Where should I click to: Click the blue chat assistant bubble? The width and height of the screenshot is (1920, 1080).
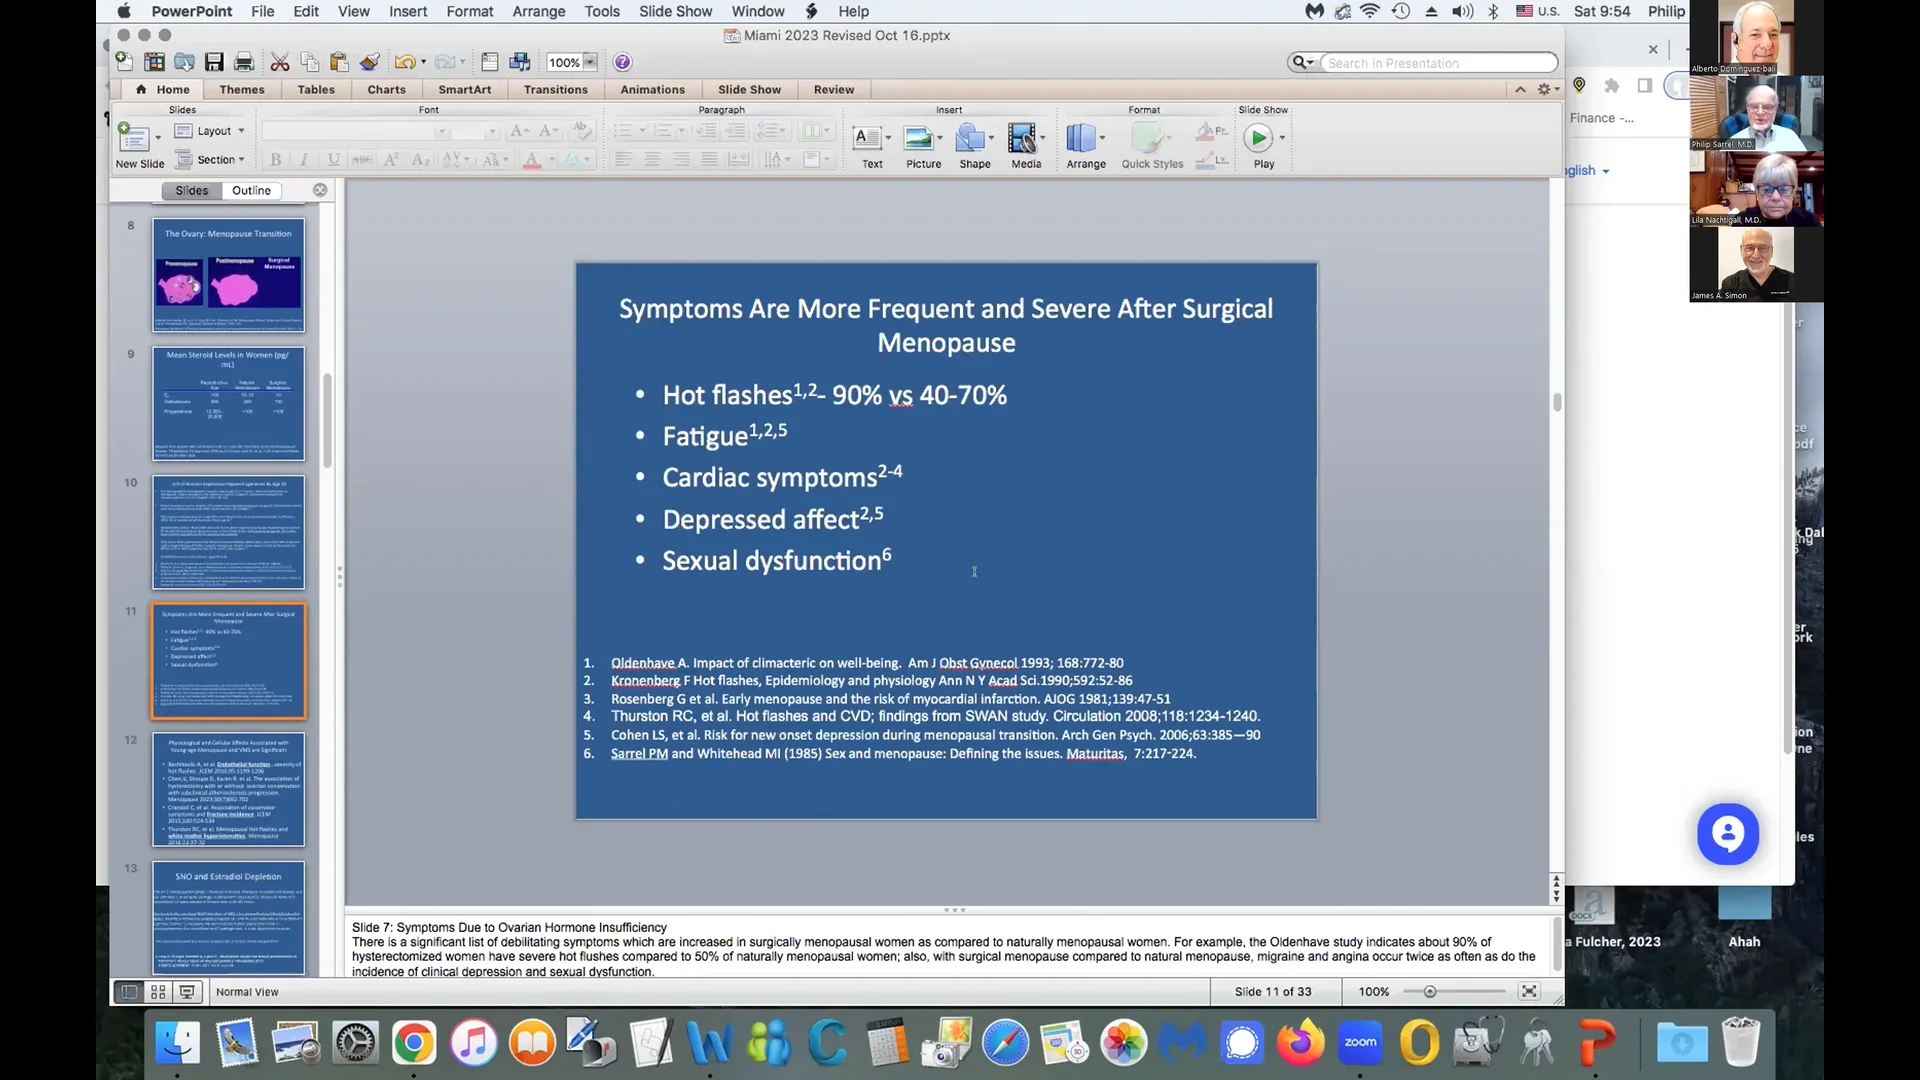tap(1727, 834)
